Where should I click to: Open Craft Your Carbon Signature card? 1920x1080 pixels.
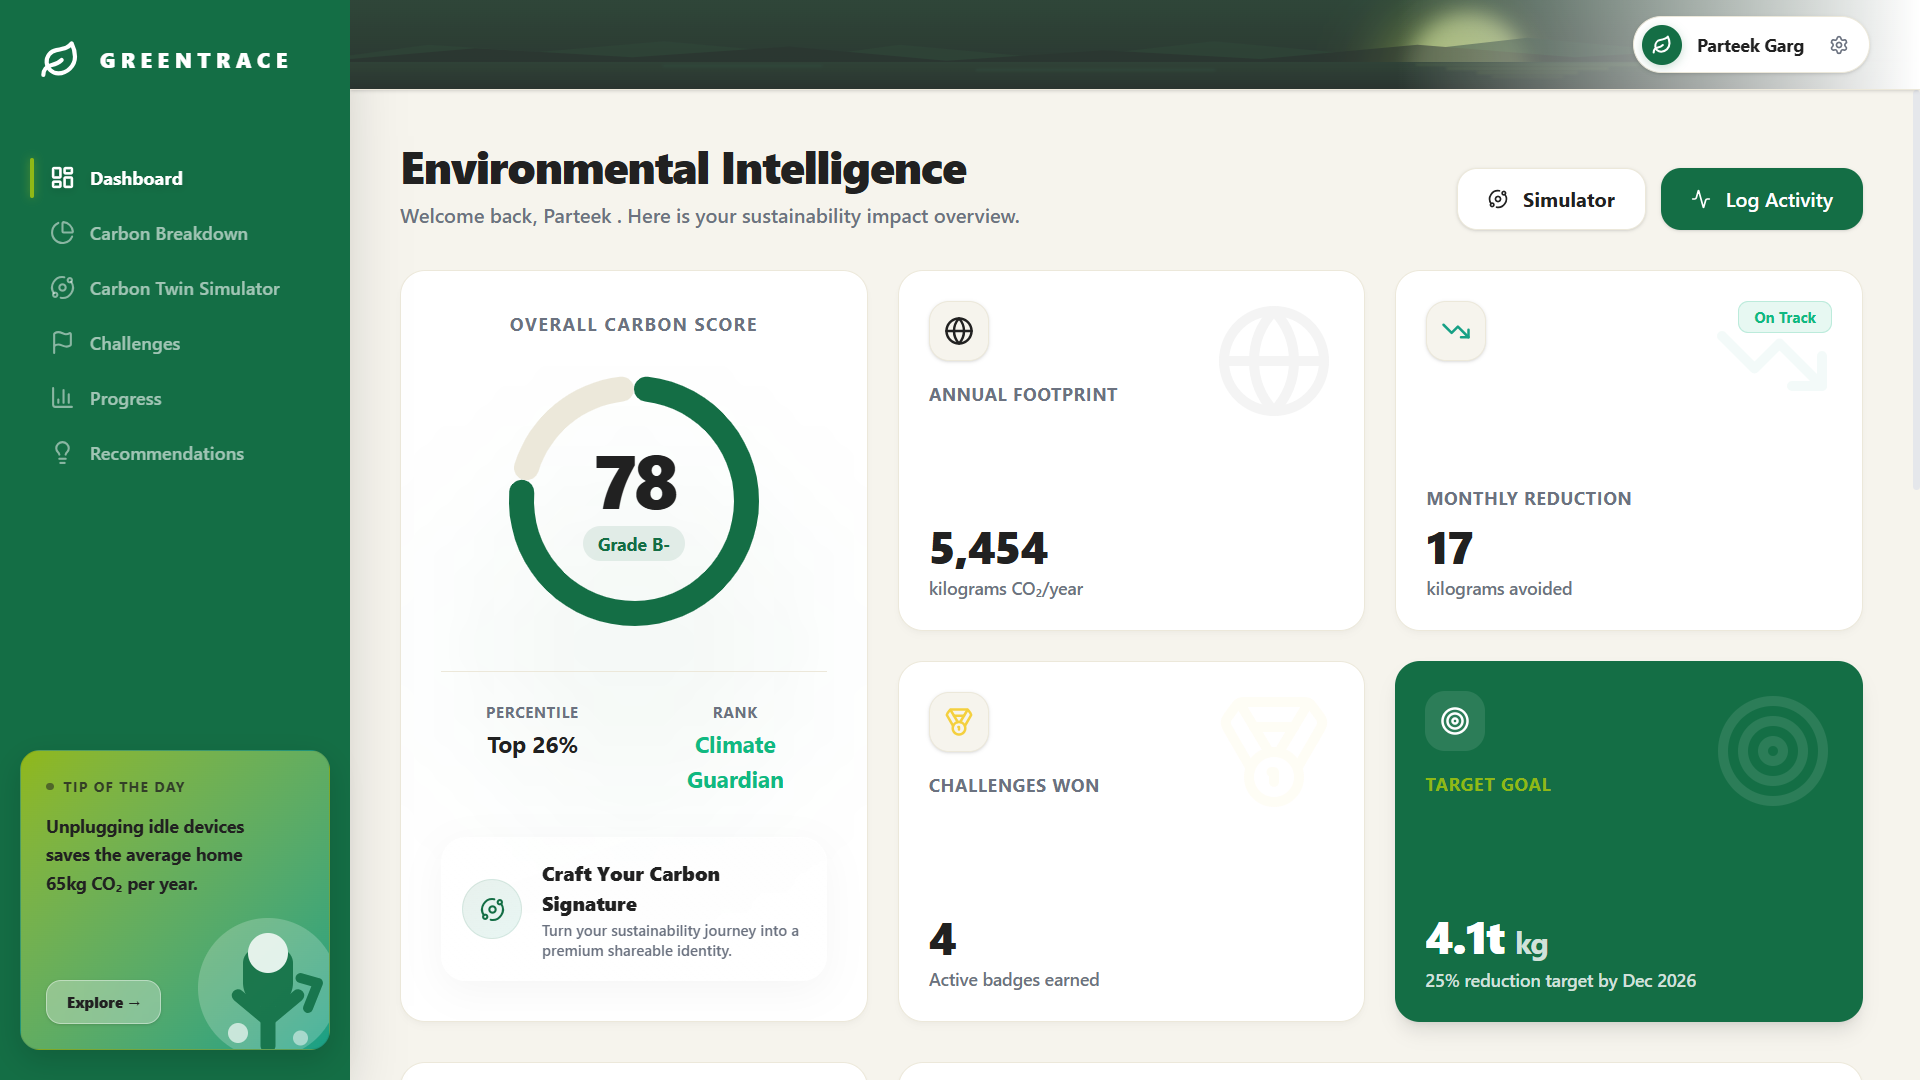click(x=634, y=909)
